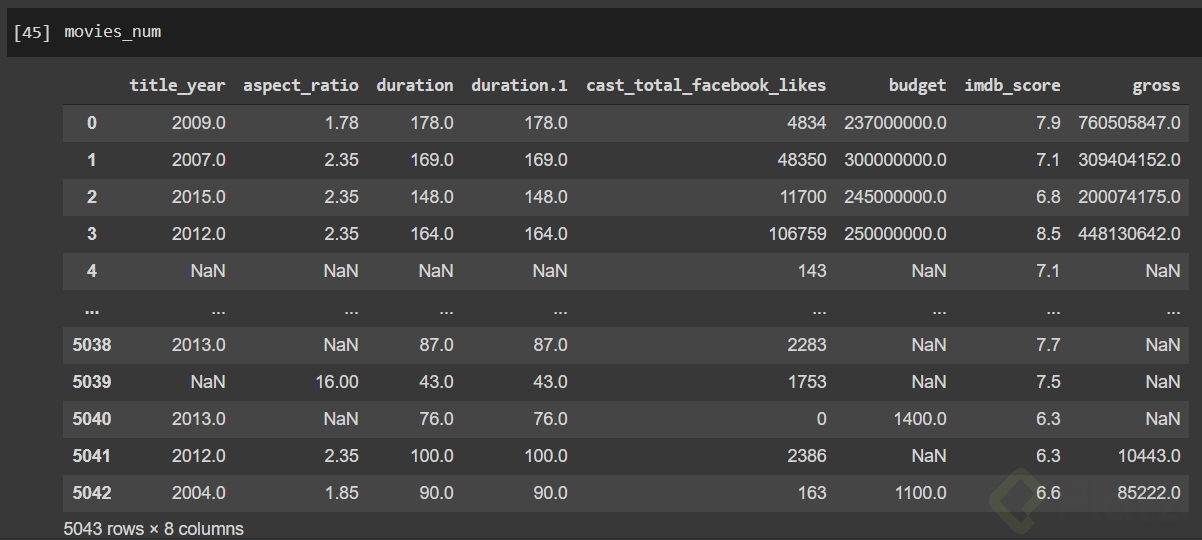Click imdb_score value 7.5
The image size is (1202, 540).
[1049, 381]
